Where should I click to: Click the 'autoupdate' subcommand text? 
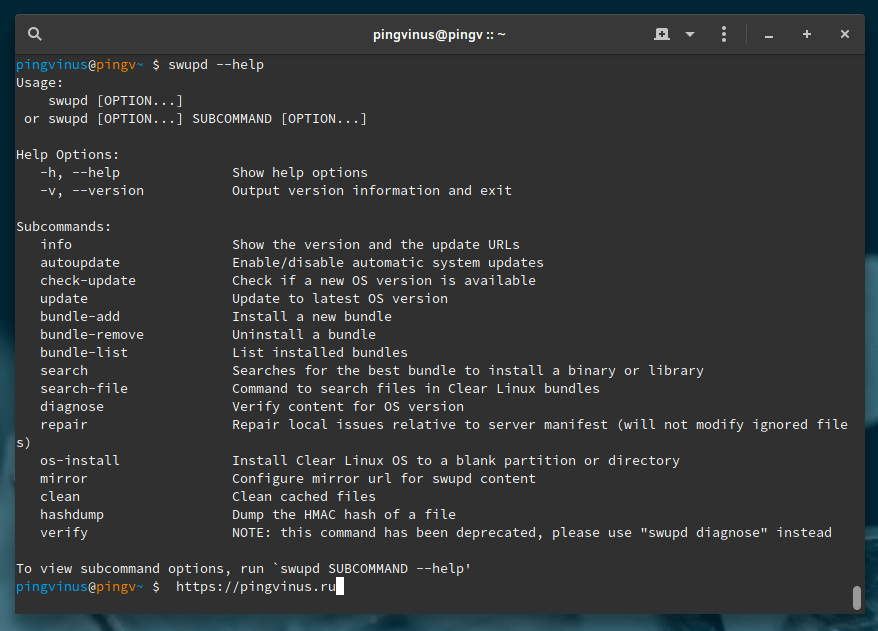pyautogui.click(x=80, y=263)
